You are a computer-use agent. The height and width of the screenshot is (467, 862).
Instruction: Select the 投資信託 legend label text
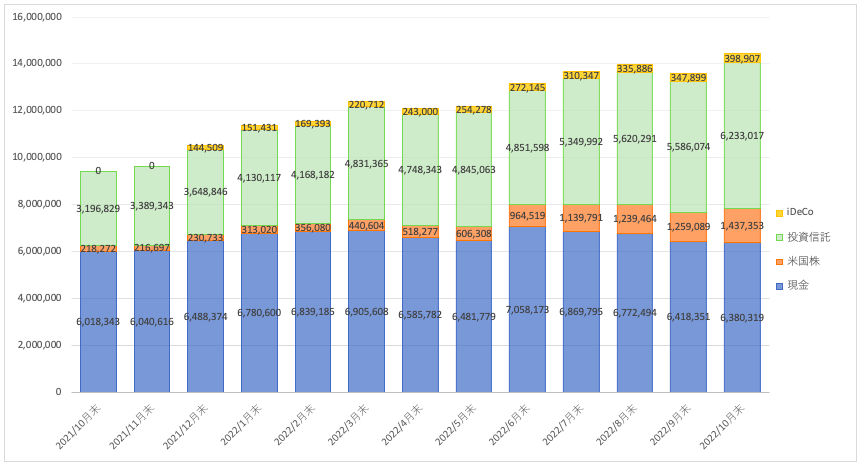(x=807, y=236)
